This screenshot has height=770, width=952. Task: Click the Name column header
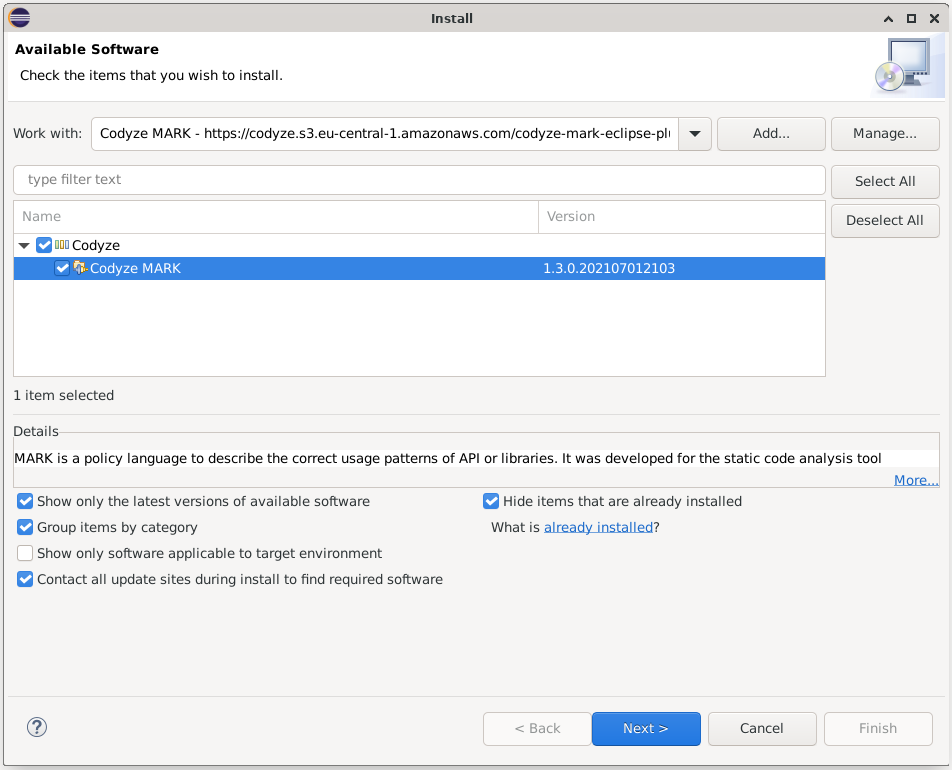[x=275, y=216]
